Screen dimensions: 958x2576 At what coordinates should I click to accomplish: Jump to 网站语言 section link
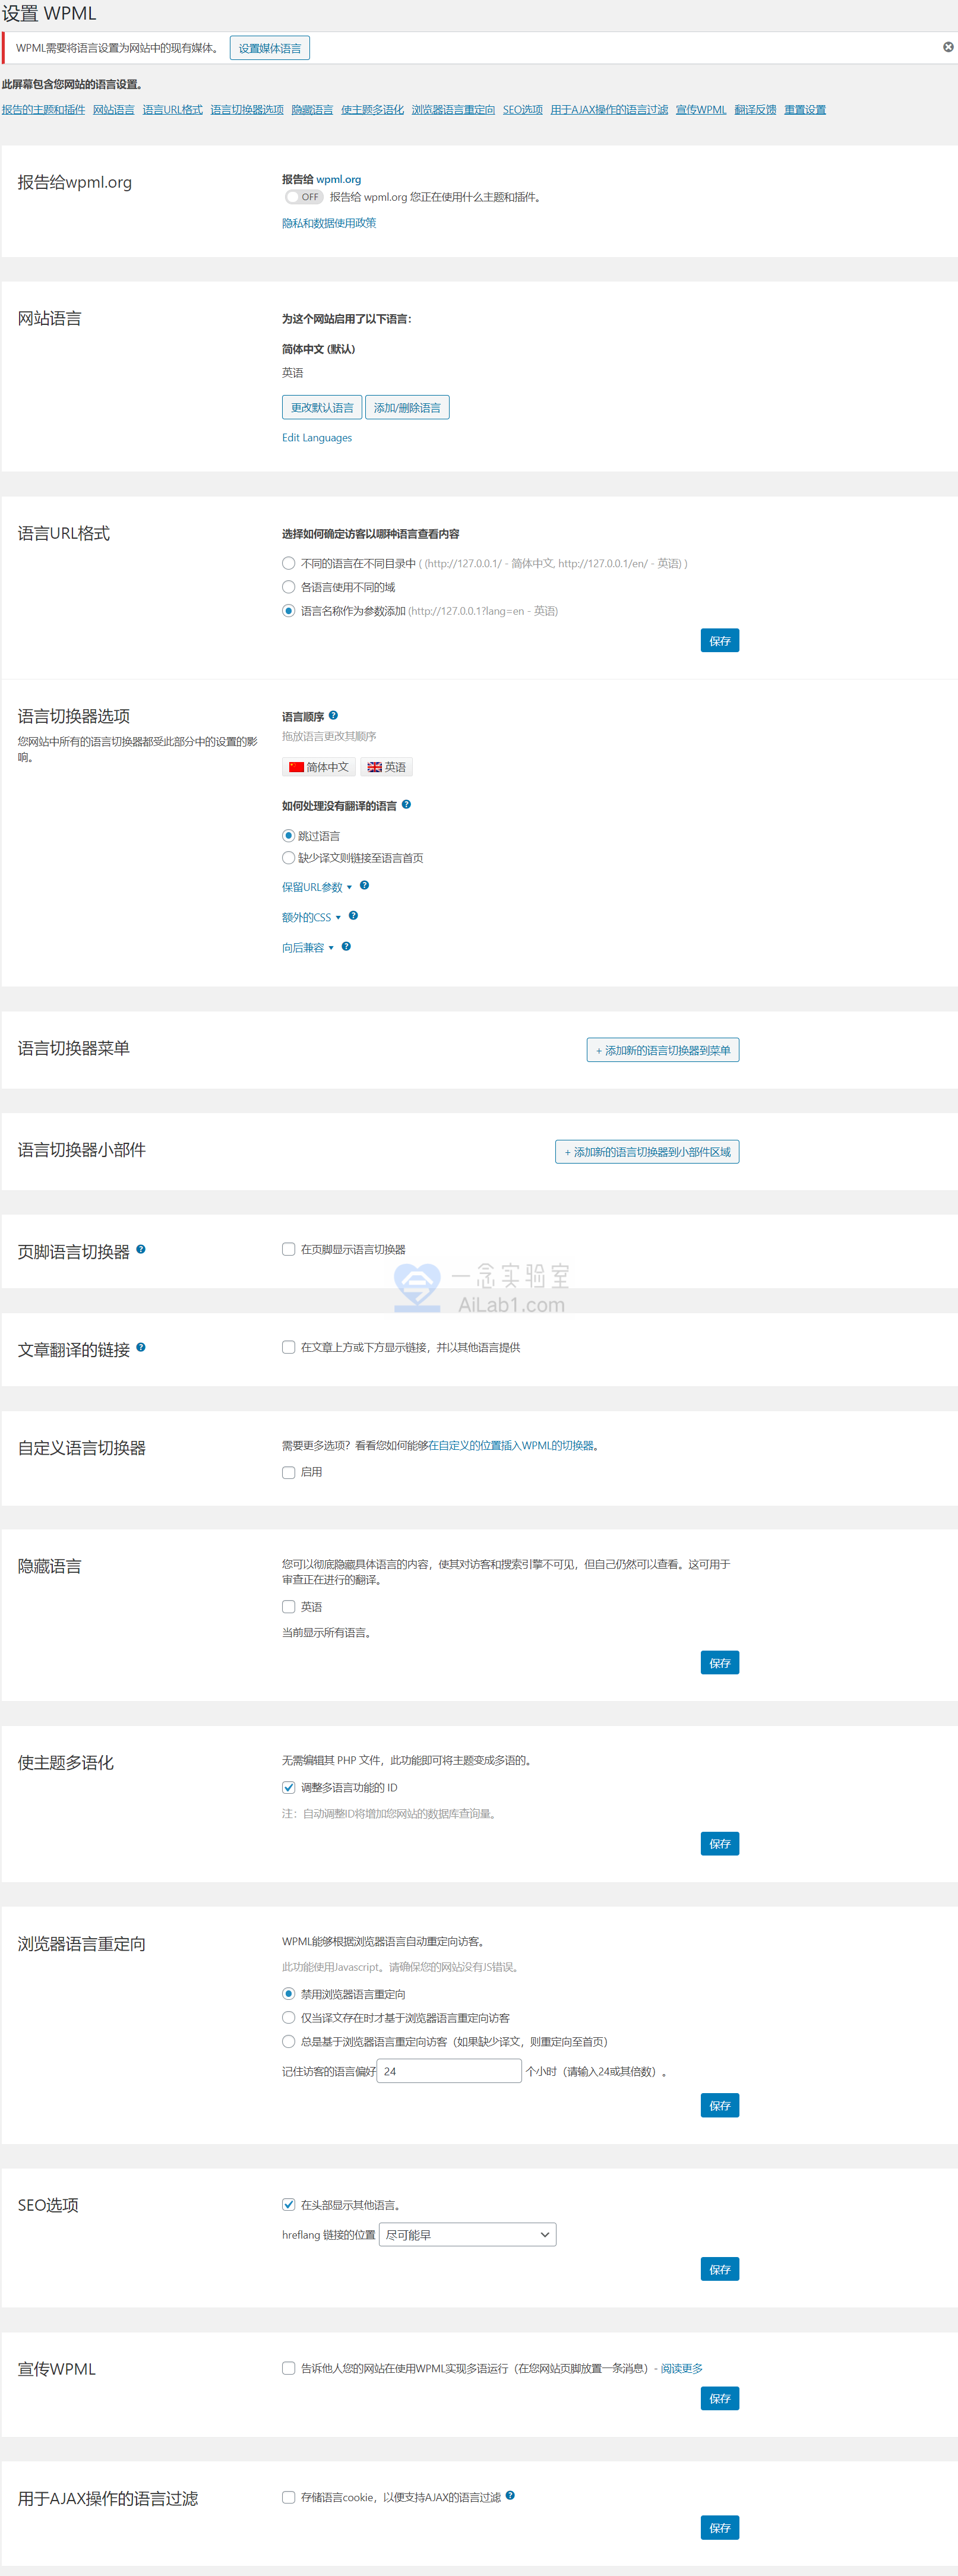(x=113, y=110)
